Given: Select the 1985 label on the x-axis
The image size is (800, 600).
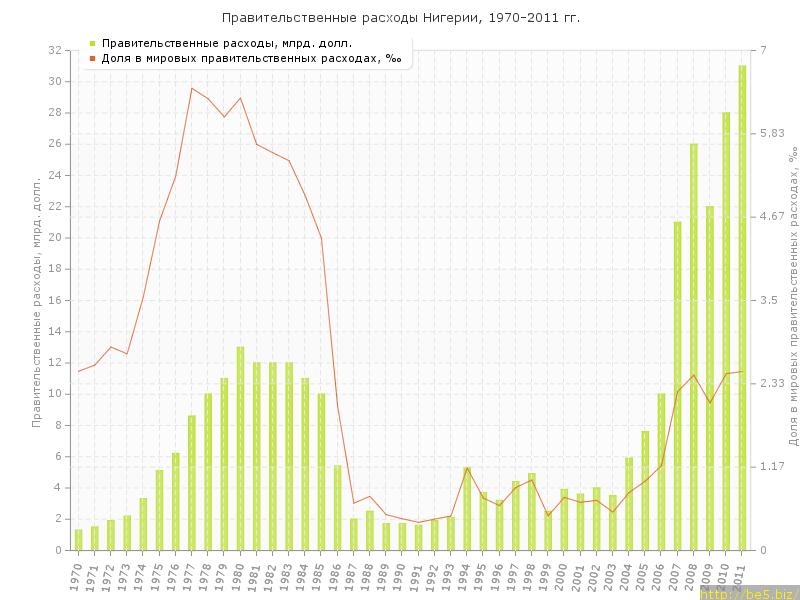Looking at the screenshot, I should pos(319,576).
